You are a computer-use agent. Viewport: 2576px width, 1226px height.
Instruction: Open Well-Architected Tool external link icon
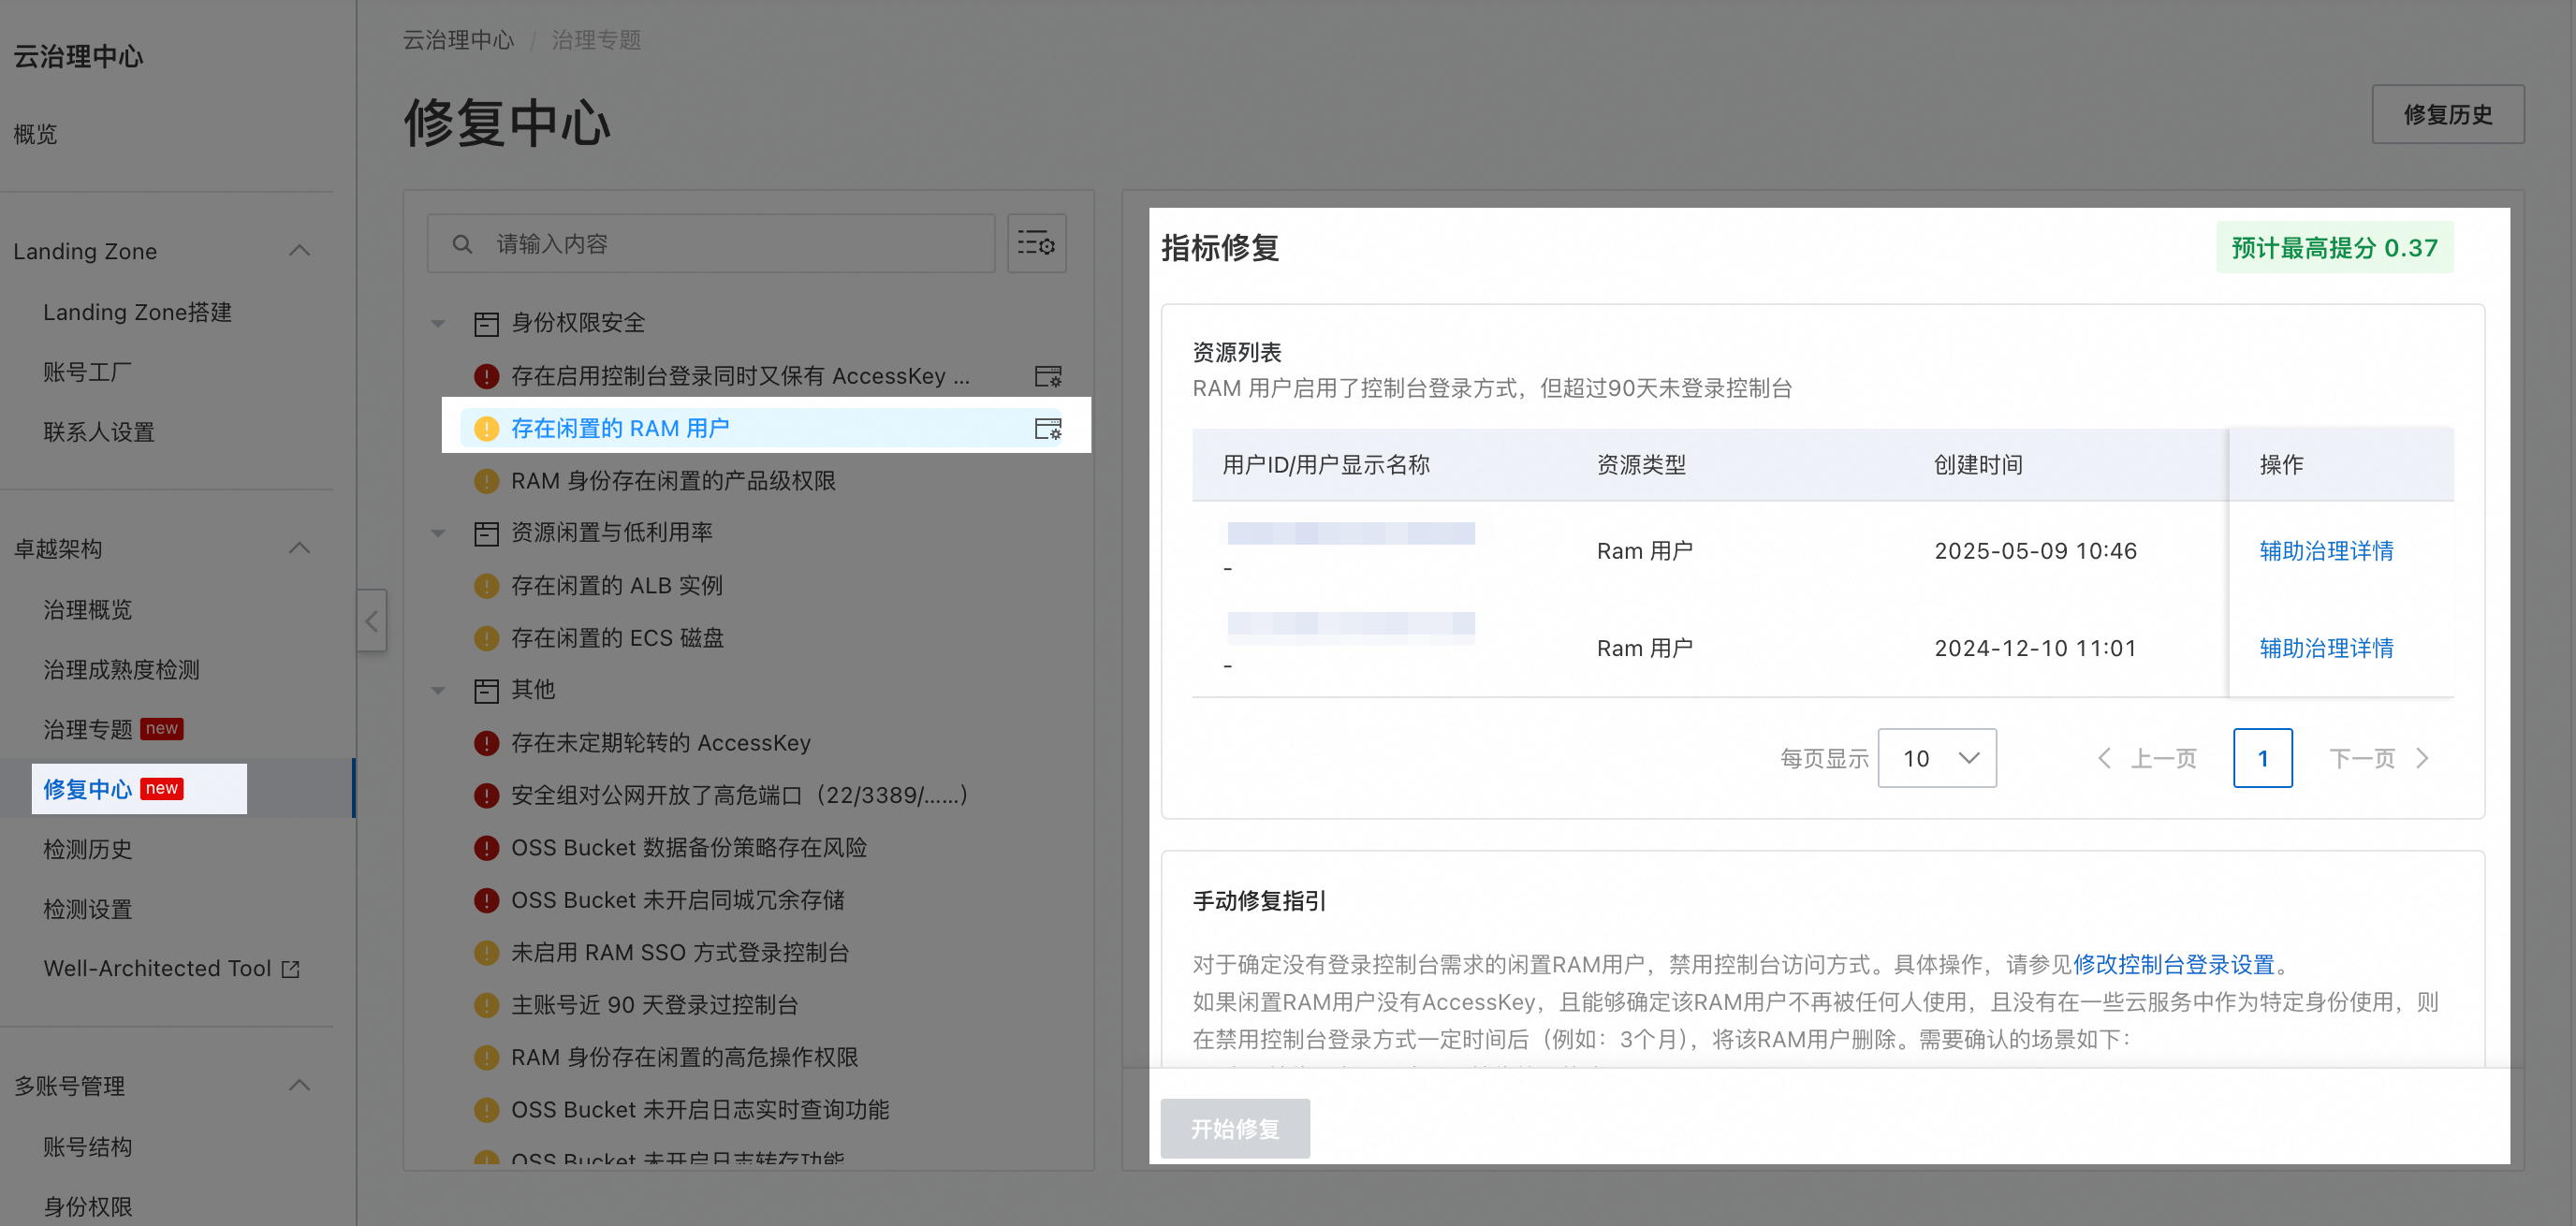pyautogui.click(x=291, y=968)
